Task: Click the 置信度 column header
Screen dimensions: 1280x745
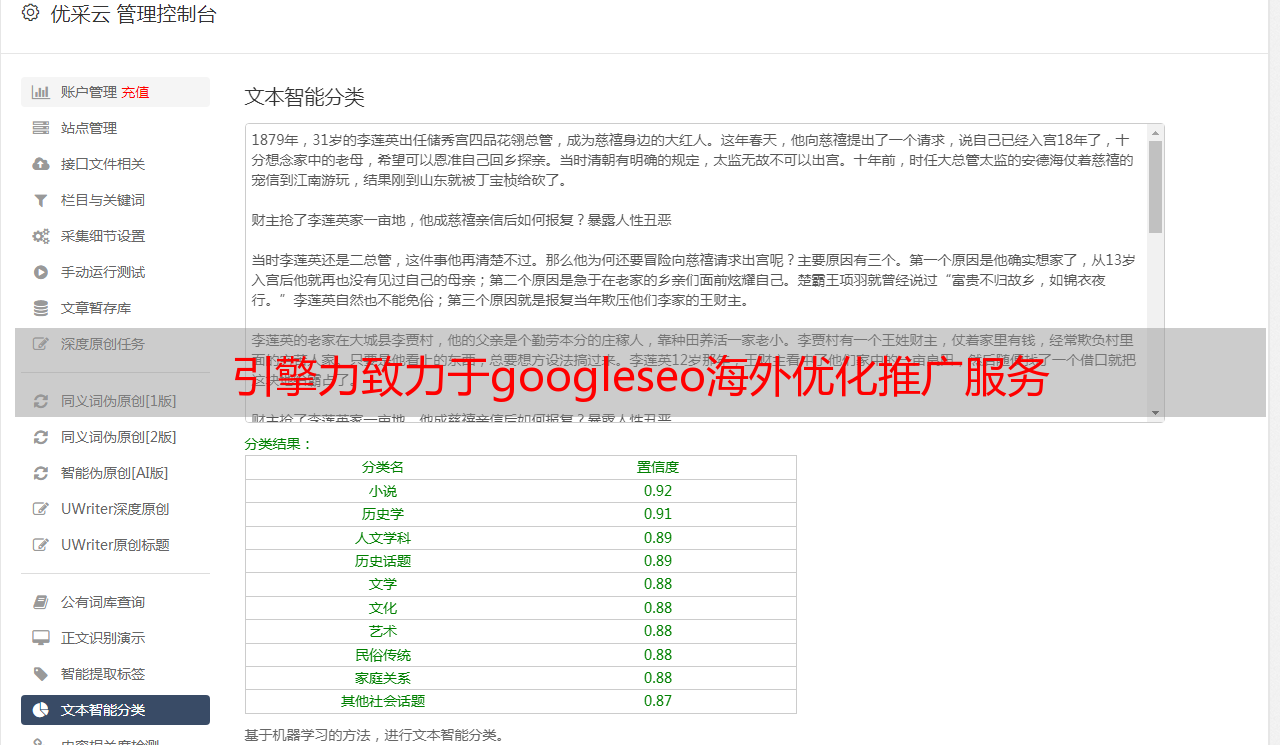Action: coord(658,467)
